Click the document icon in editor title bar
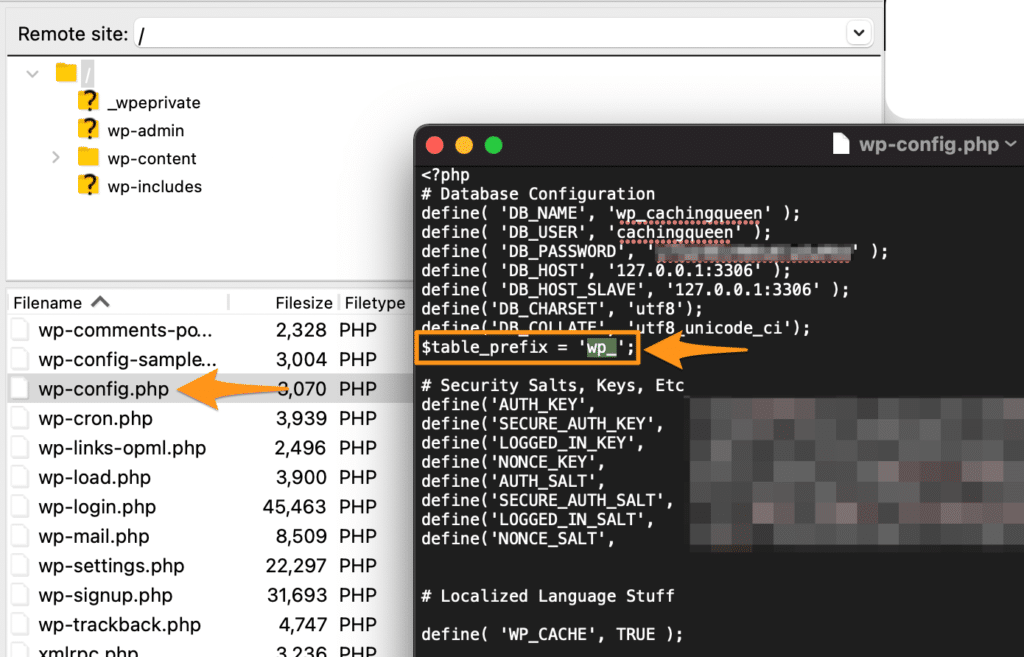The image size is (1024, 657). pos(842,145)
